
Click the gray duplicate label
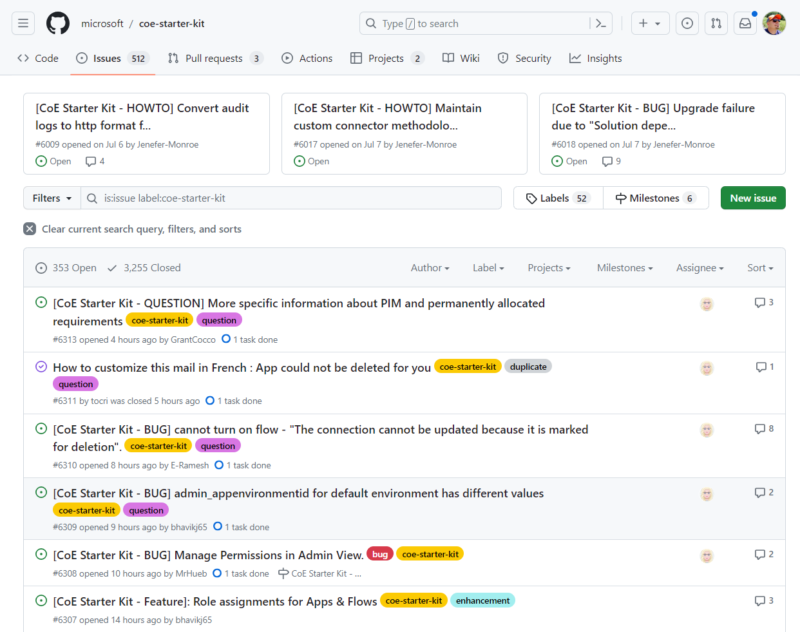528,366
